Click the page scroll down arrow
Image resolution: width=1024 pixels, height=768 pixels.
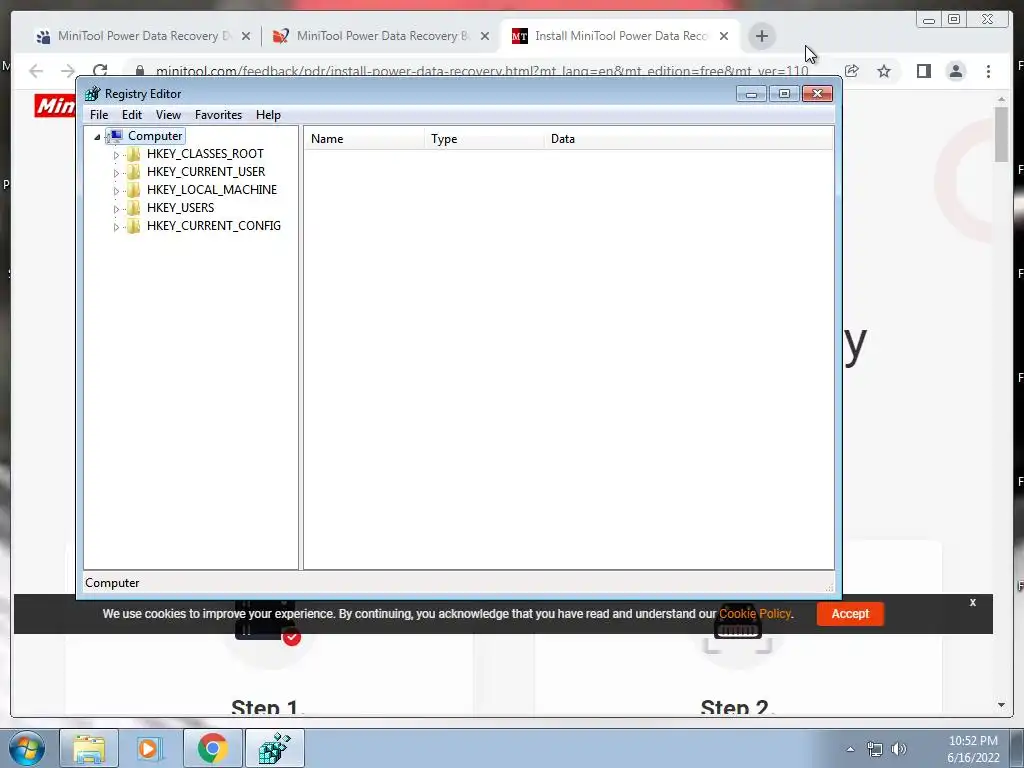pos(1001,705)
